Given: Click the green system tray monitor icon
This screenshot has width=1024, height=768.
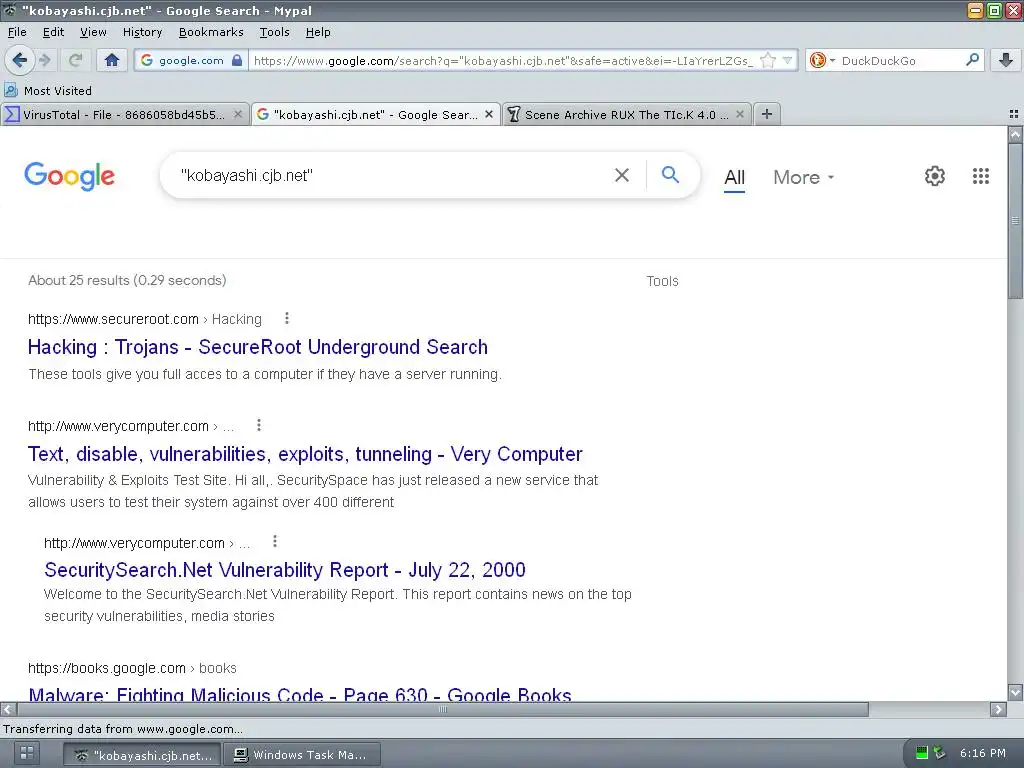Looking at the screenshot, I should click(921, 753).
